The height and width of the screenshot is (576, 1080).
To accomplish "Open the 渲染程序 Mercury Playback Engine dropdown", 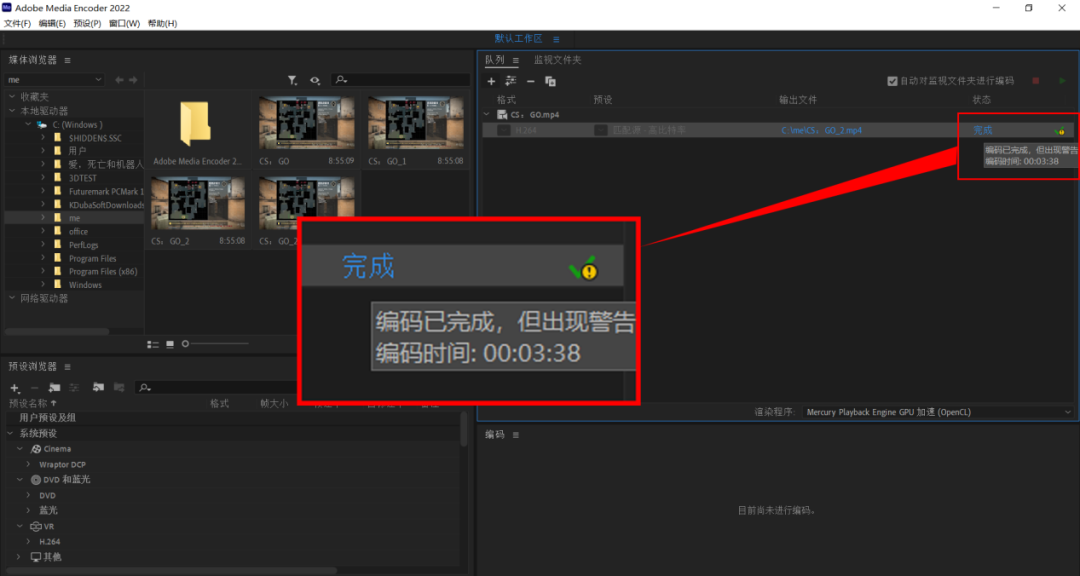I will (x=937, y=412).
